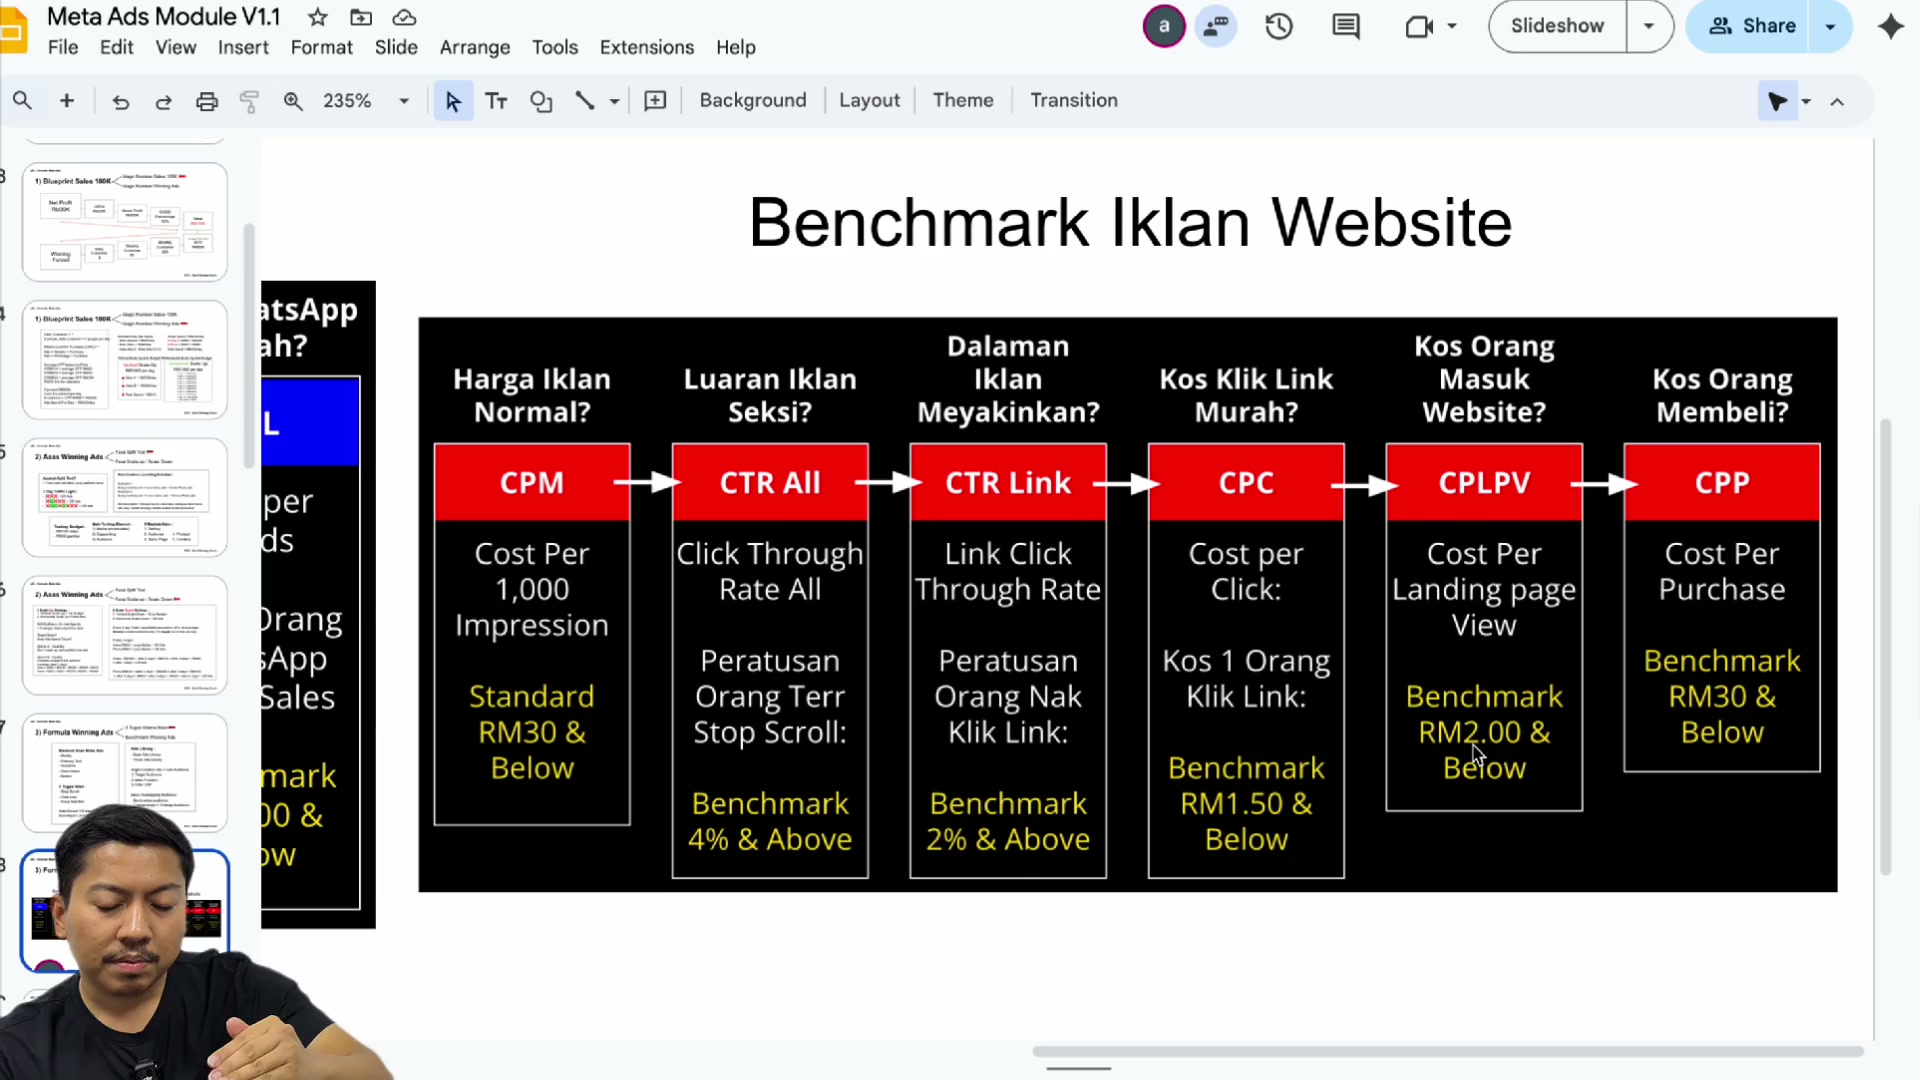Viewport: 1920px width, 1080px height.
Task: Select the red CPC box
Action: pos(1246,482)
